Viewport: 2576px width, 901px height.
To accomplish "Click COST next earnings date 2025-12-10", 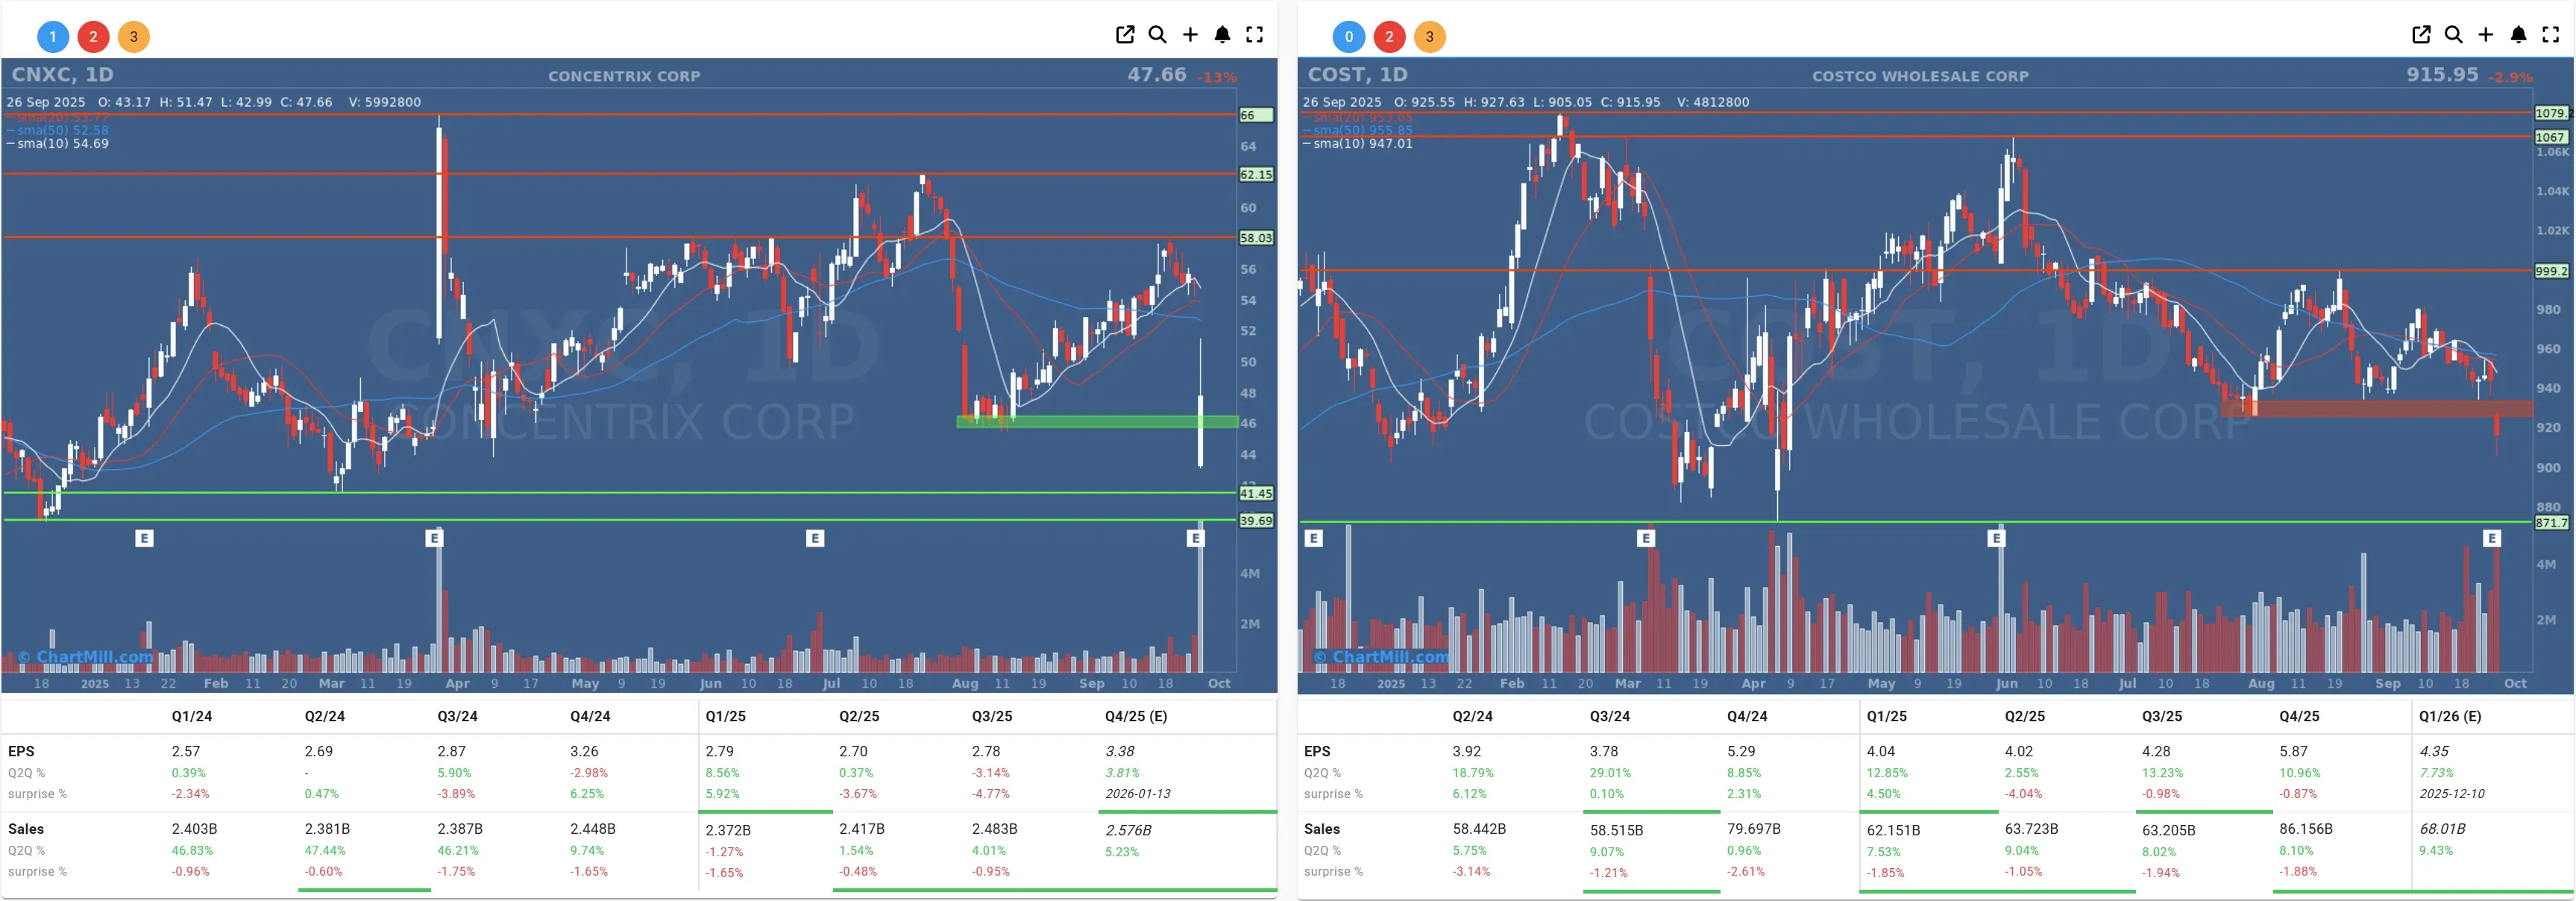I will pyautogui.click(x=2452, y=794).
